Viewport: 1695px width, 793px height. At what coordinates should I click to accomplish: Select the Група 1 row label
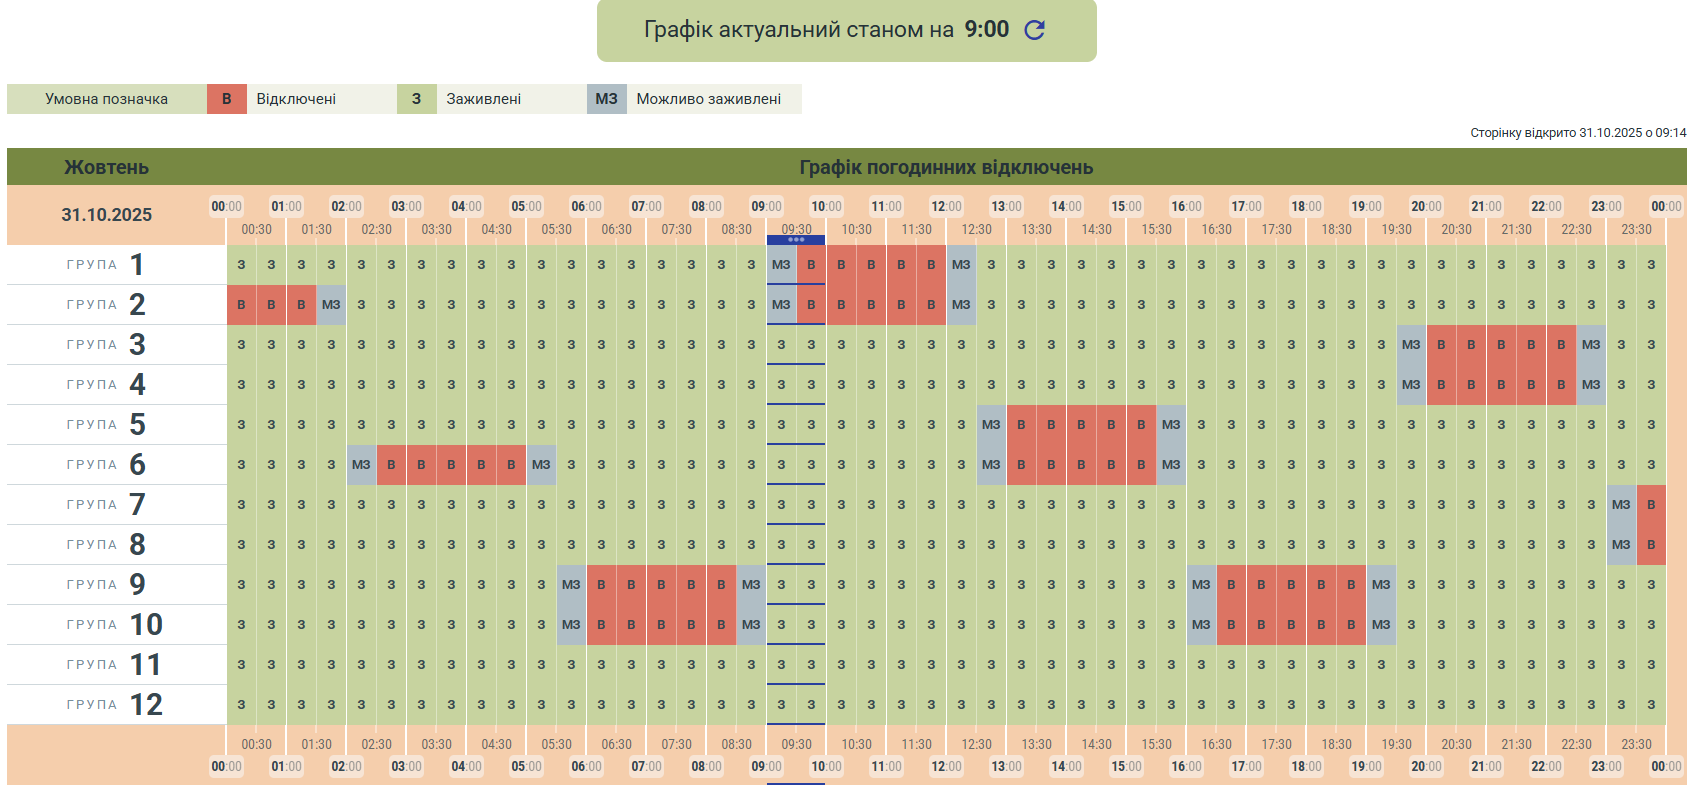coord(106,265)
